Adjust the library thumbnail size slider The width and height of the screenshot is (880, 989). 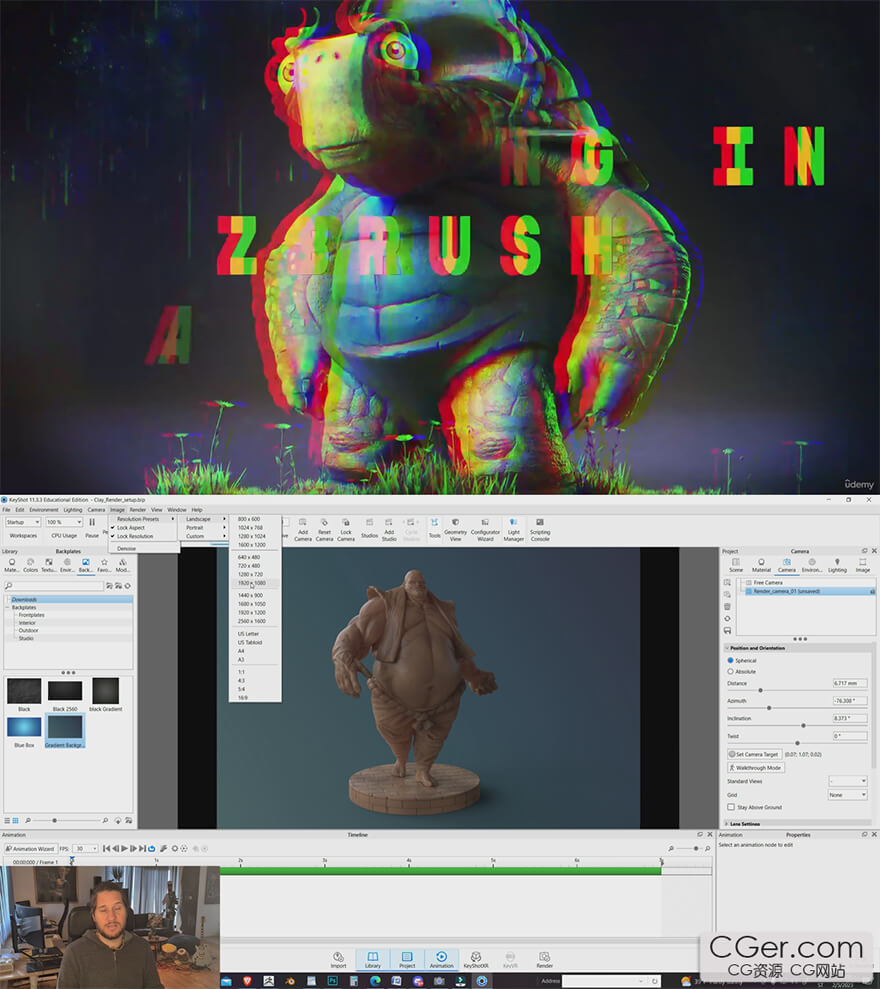click(x=55, y=820)
